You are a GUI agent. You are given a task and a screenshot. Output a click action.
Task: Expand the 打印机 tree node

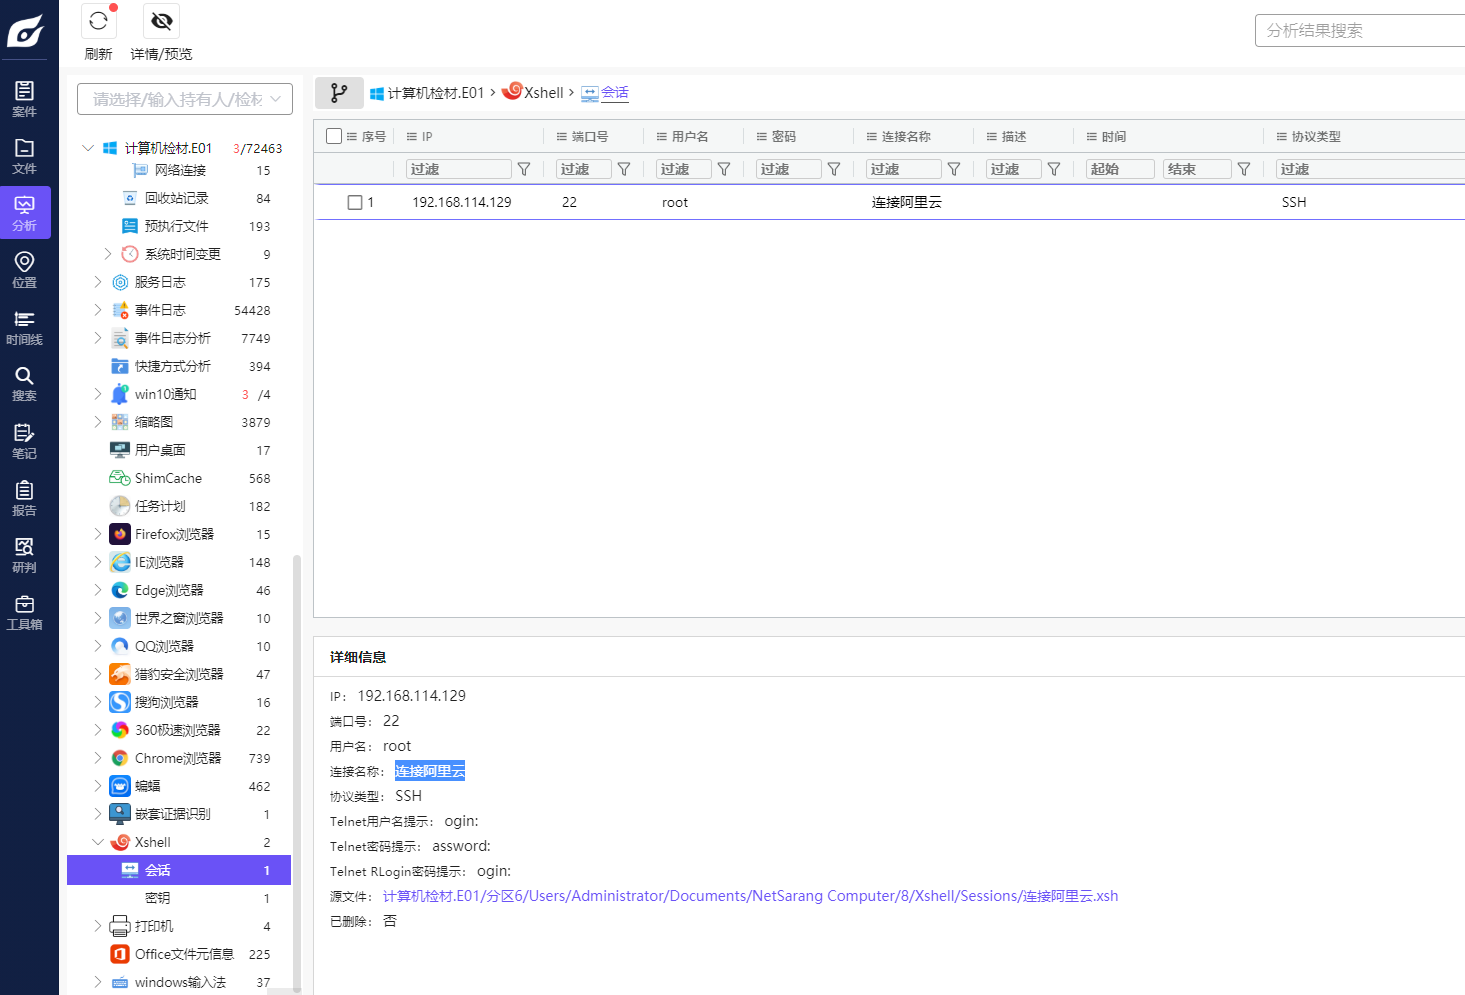coord(98,926)
